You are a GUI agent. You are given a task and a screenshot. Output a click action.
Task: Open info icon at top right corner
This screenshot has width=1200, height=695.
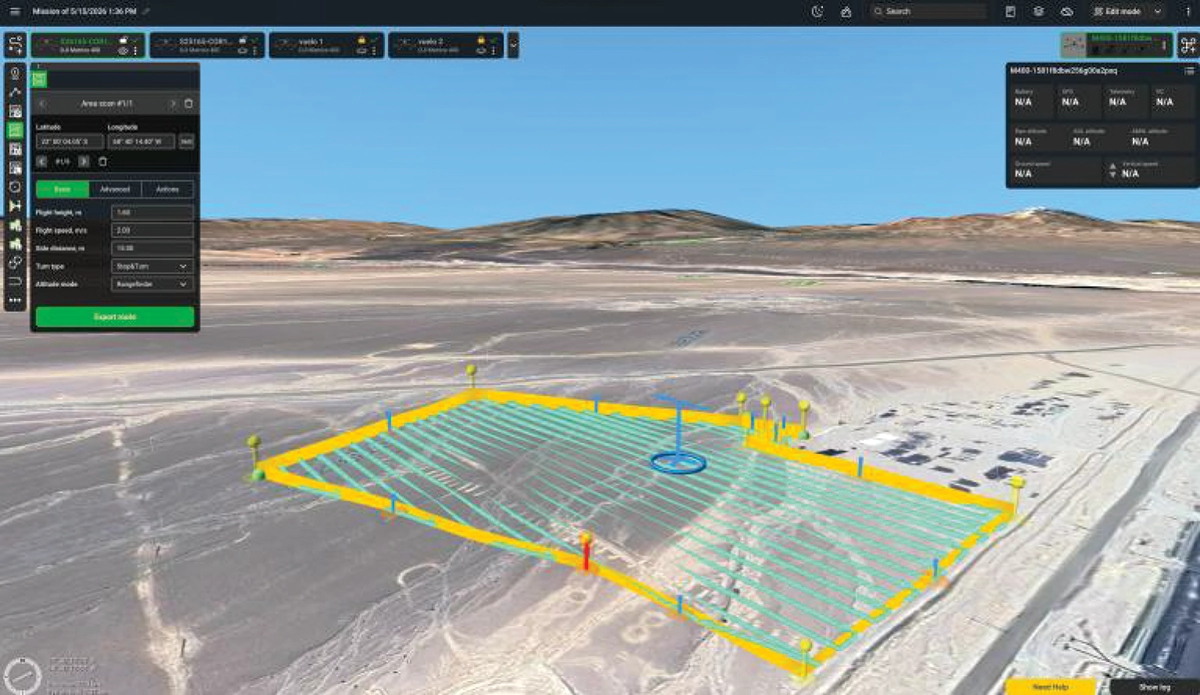point(1188,11)
